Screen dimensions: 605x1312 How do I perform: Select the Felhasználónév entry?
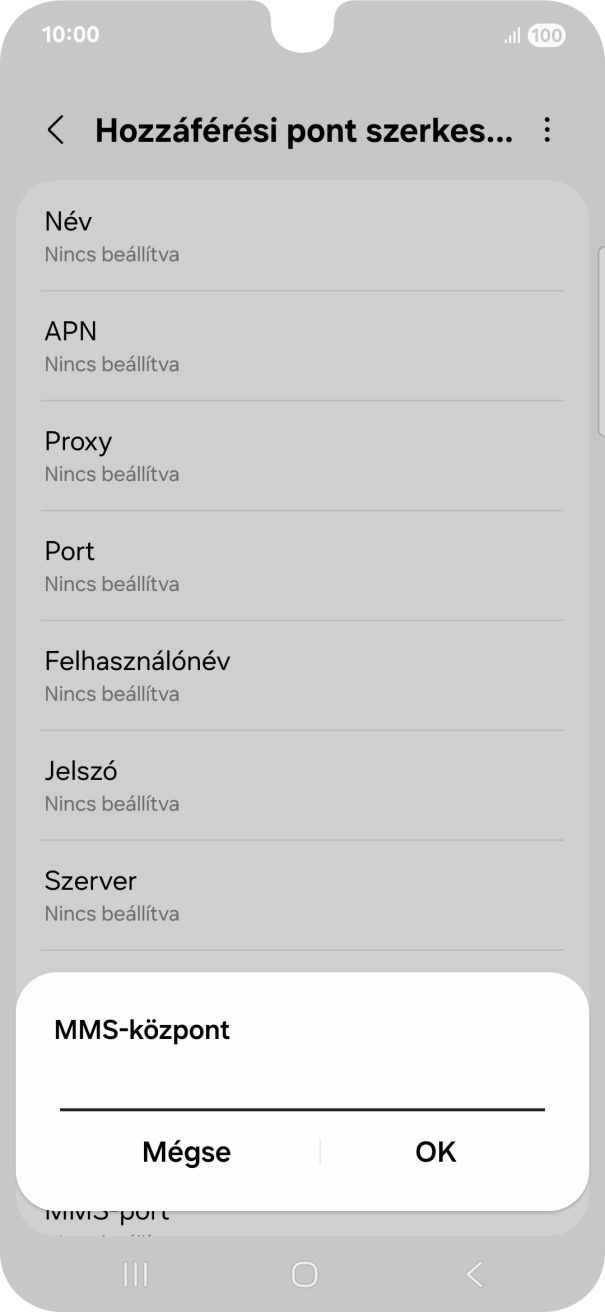300,675
